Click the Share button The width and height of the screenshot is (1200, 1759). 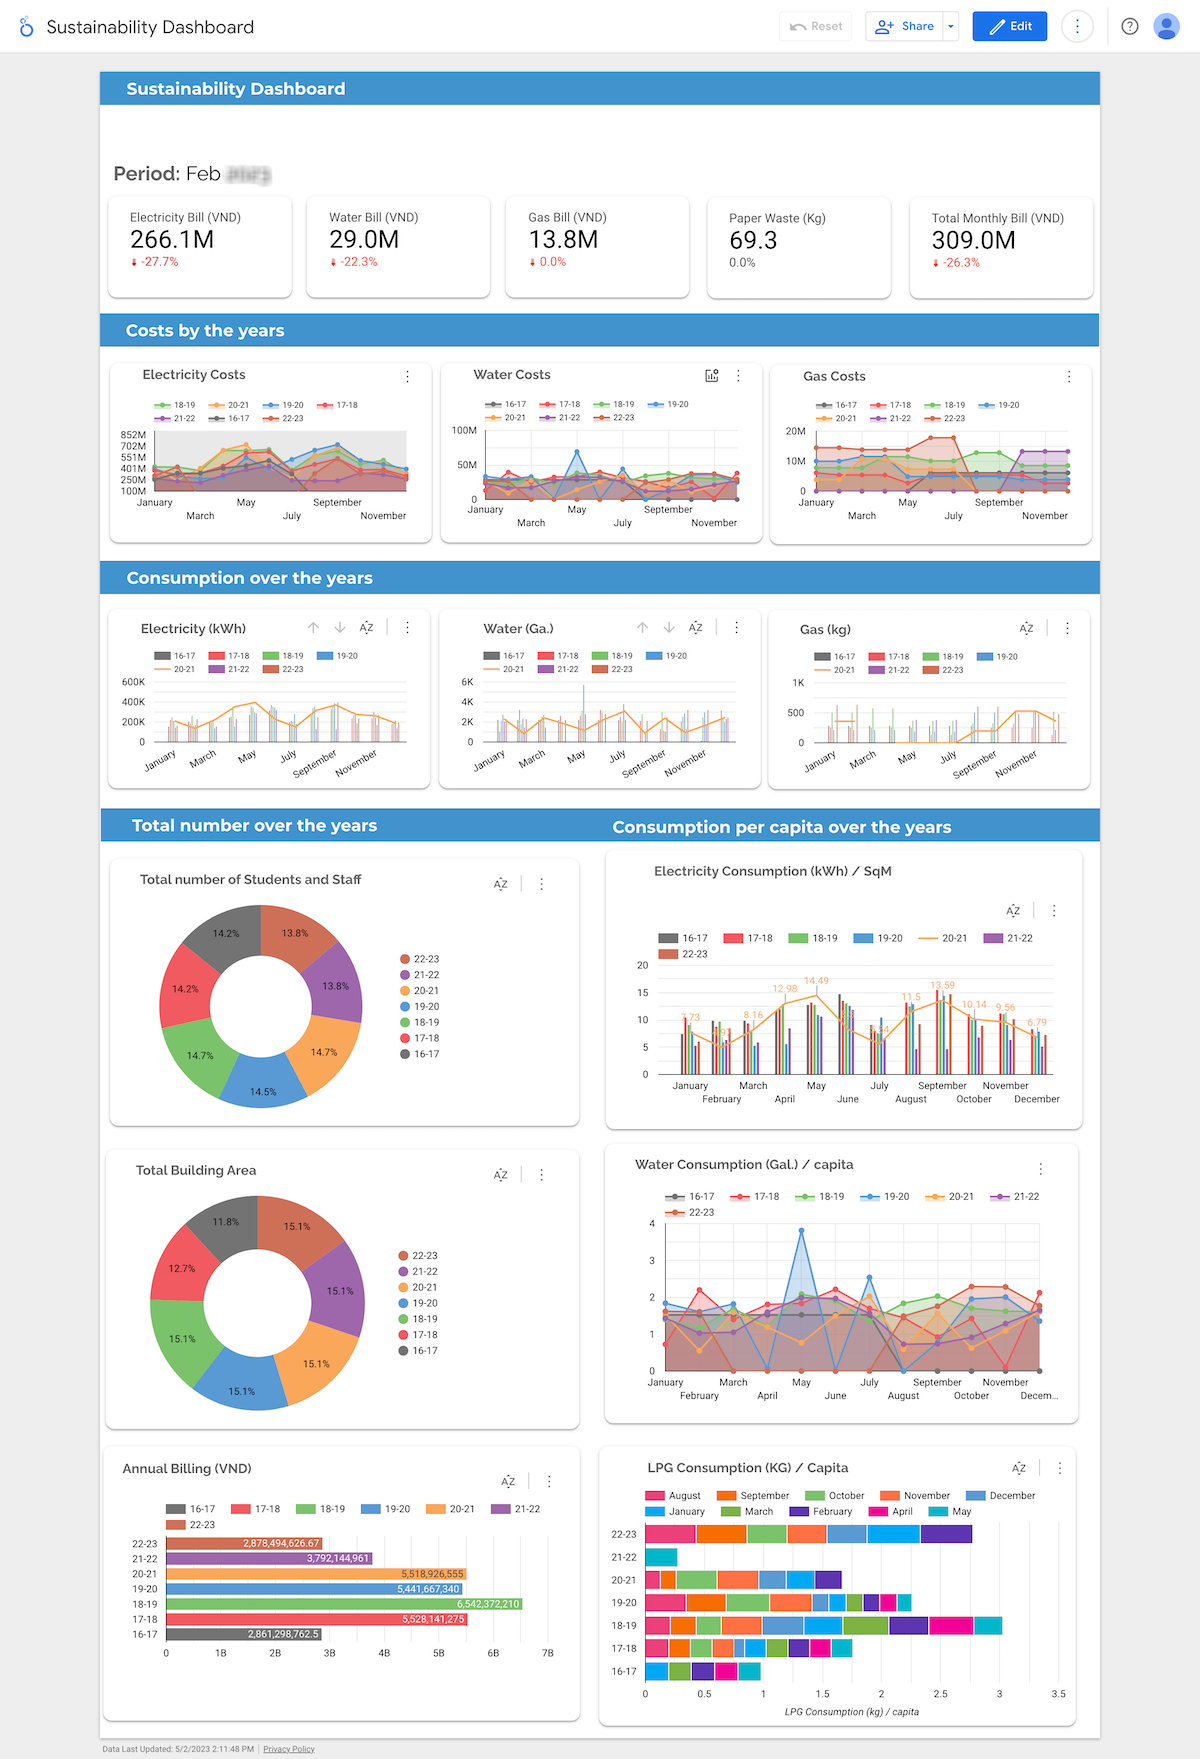[x=905, y=27]
